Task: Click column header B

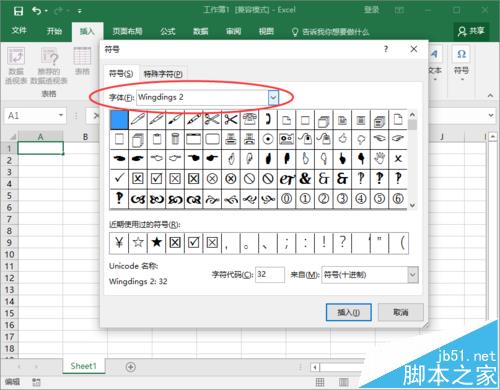Action: 85,137
